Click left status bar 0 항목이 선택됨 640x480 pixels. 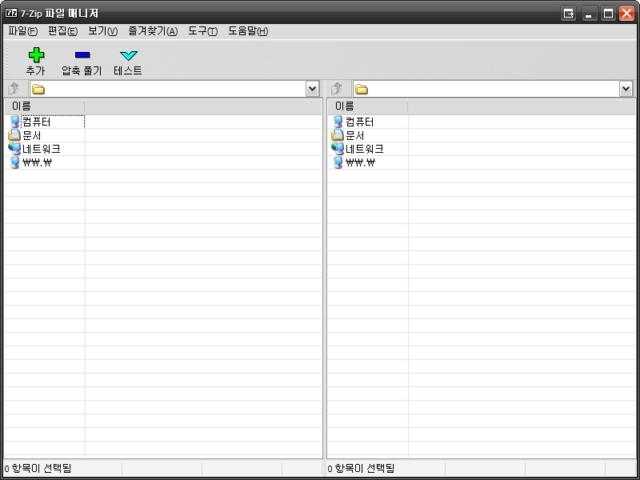pyautogui.click(x=38, y=468)
